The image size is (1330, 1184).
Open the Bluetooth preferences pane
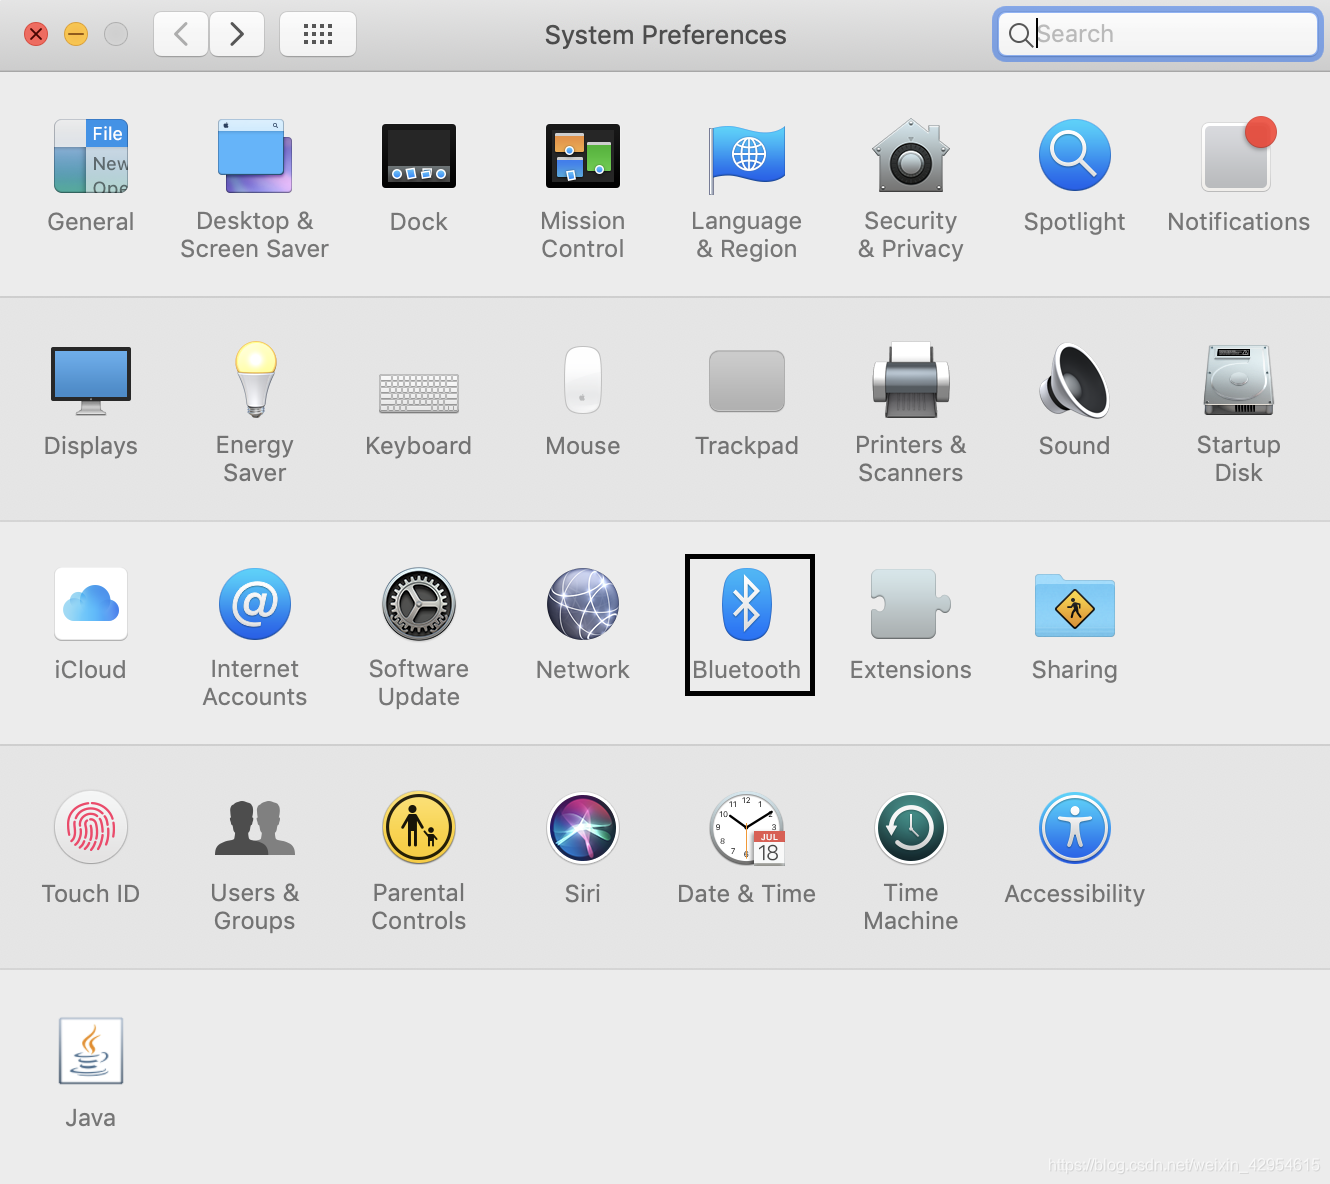(747, 625)
